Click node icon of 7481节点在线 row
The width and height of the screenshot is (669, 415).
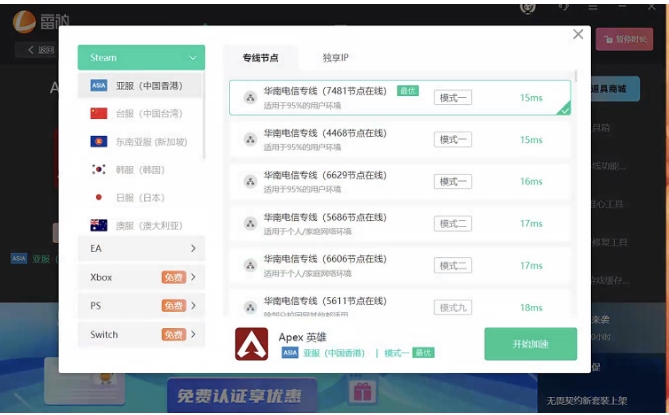click(250, 98)
